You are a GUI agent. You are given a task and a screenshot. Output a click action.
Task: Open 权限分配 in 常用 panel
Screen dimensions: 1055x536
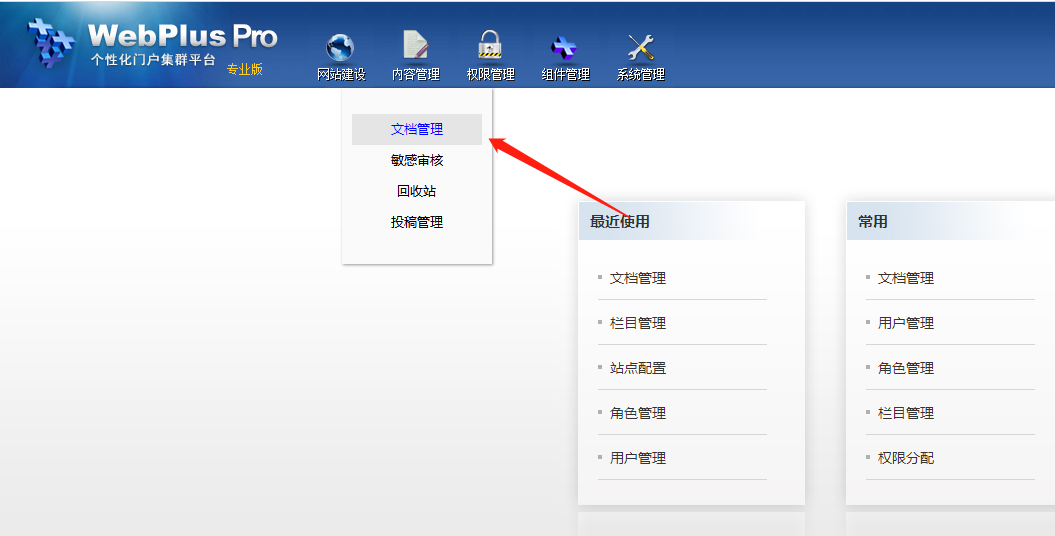coord(906,458)
